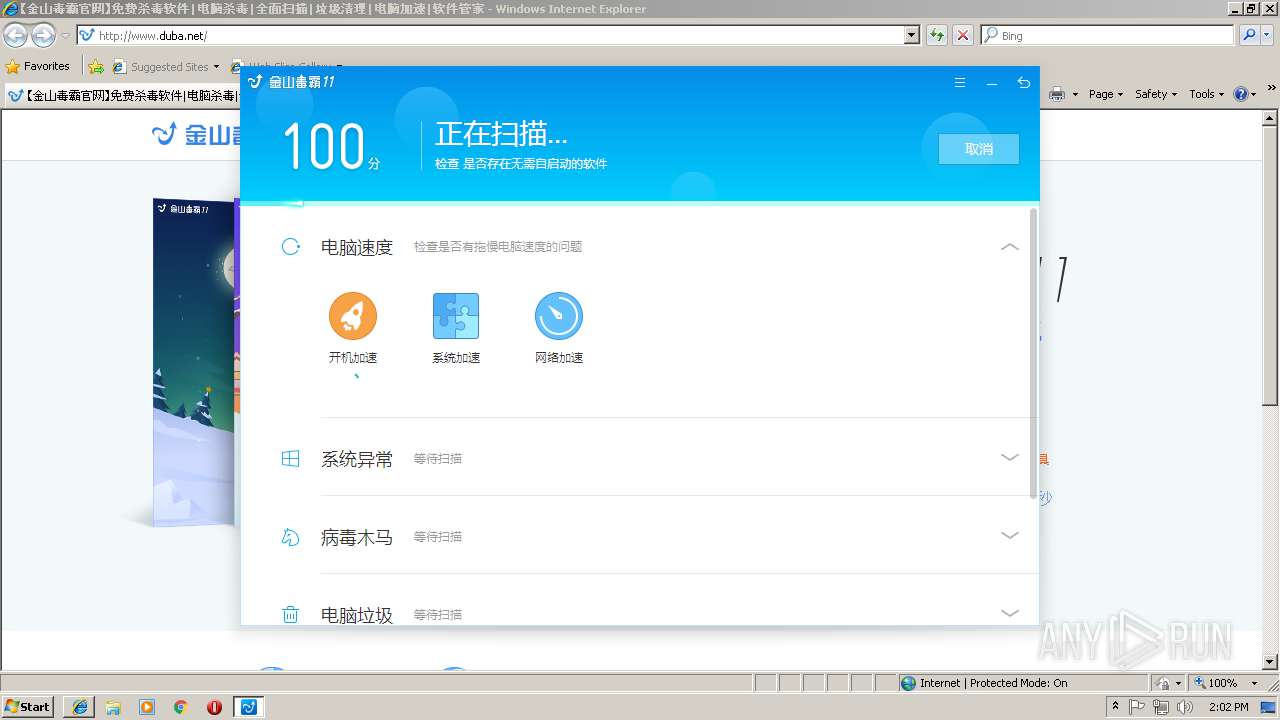Expand the 电脑垃圾 section chevron
Viewport: 1280px width, 720px height.
(x=1010, y=613)
